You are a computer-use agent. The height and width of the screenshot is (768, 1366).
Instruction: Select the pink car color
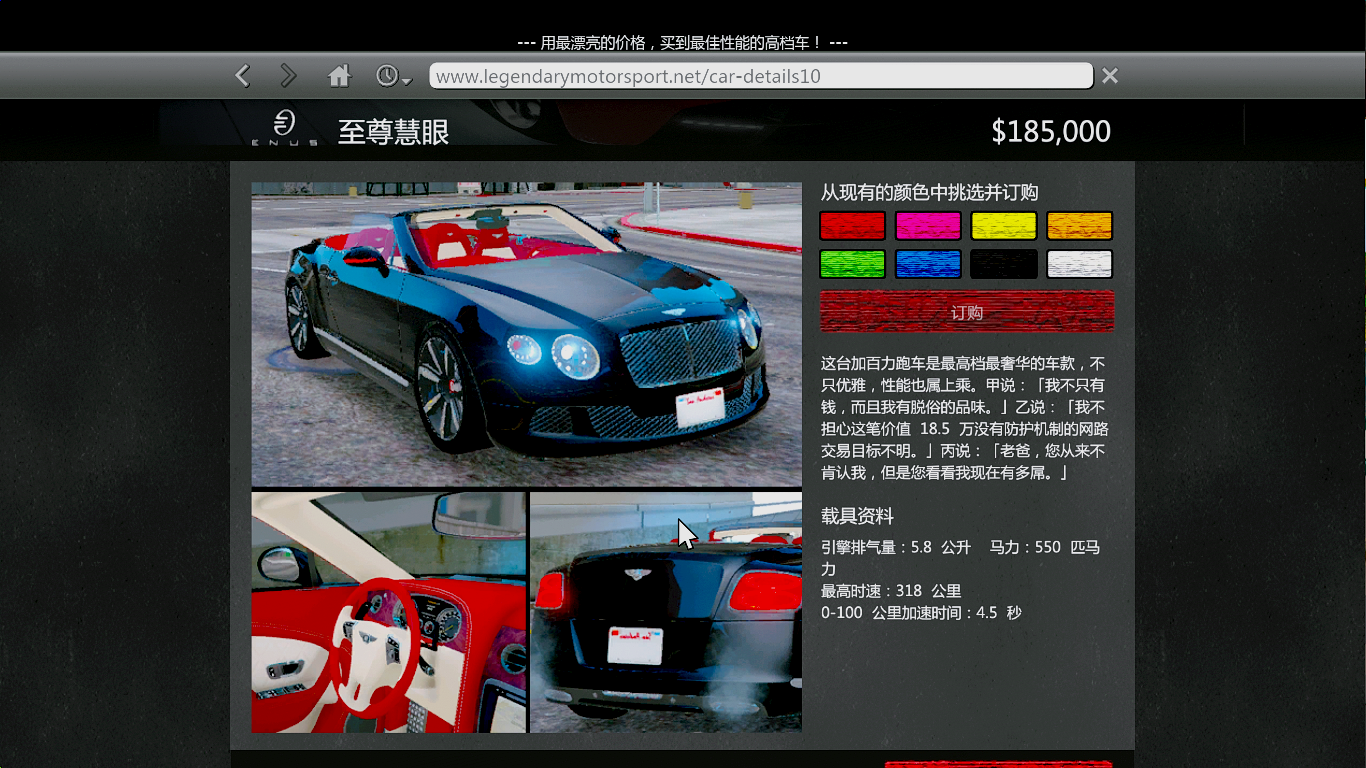(928, 226)
